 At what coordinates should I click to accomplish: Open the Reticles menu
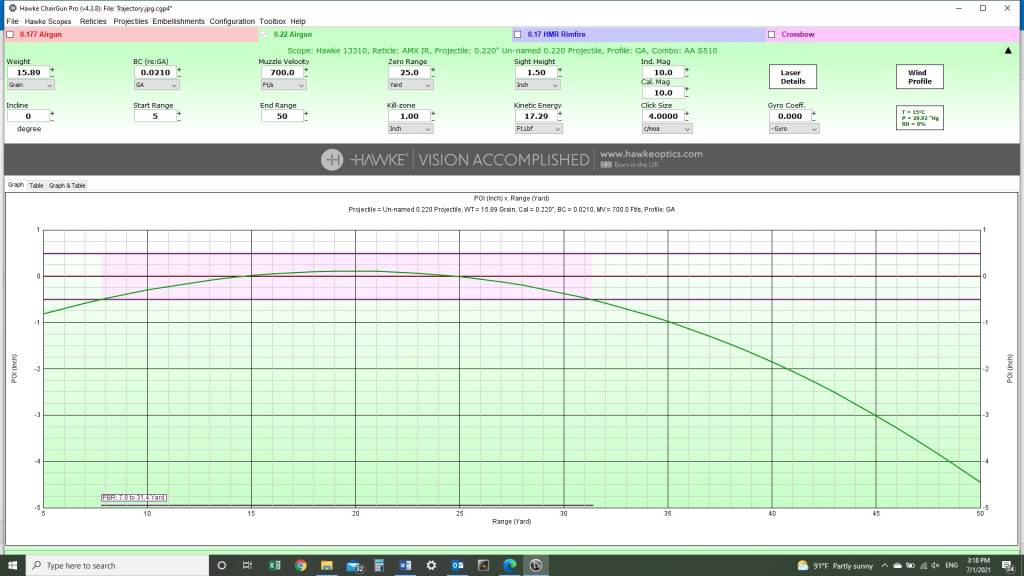(93, 22)
